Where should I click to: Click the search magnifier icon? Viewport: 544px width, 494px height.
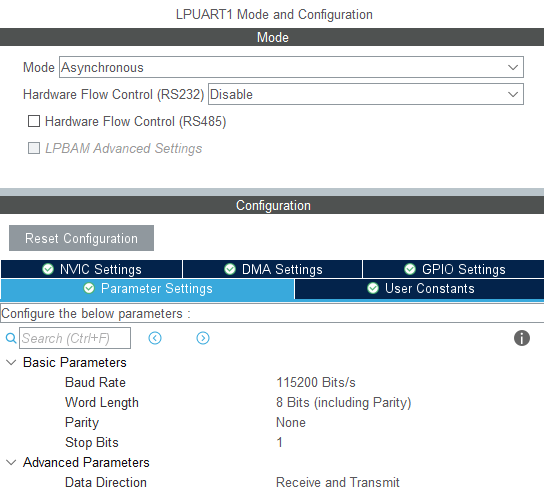coord(11,338)
